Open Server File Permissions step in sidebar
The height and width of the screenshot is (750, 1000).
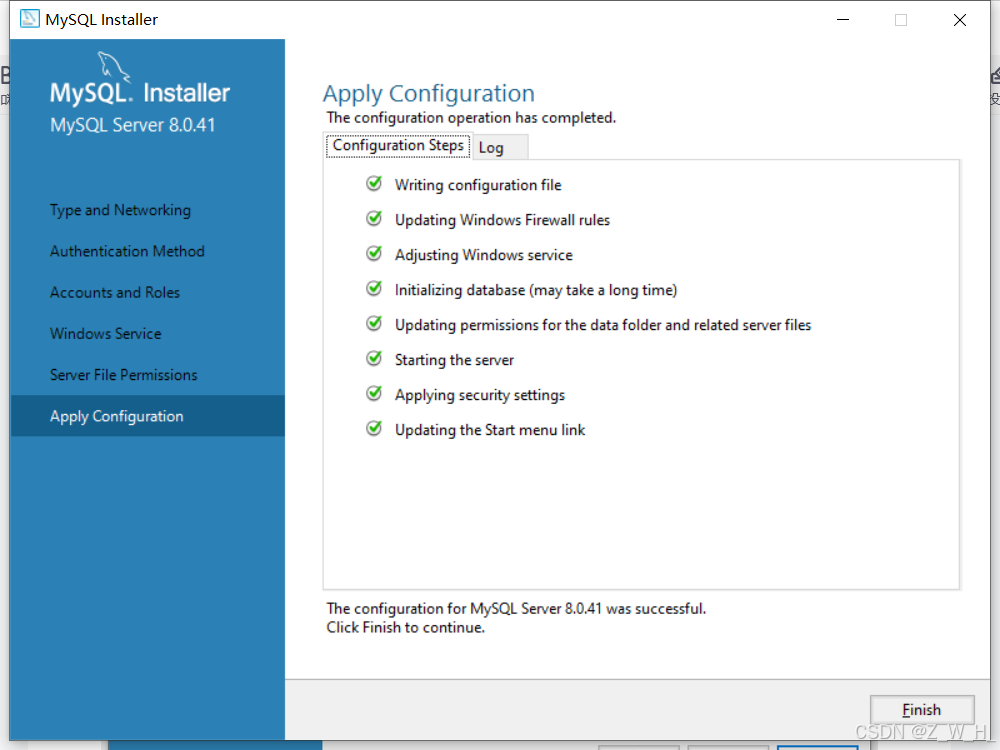click(x=124, y=374)
